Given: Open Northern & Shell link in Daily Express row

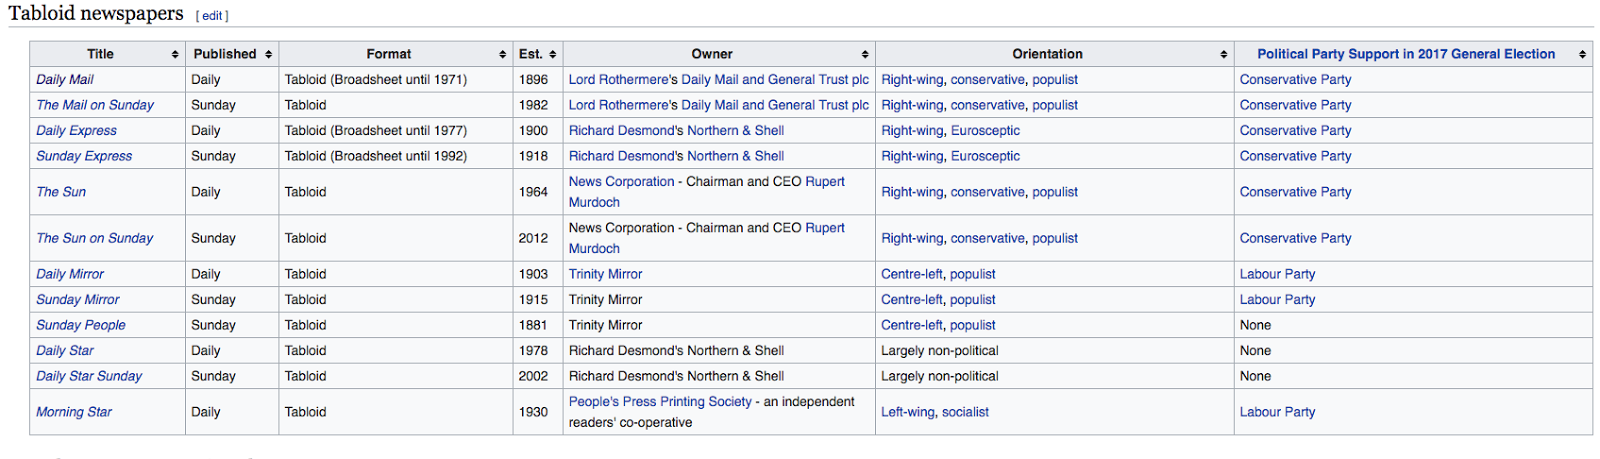Looking at the screenshot, I should (x=734, y=131).
